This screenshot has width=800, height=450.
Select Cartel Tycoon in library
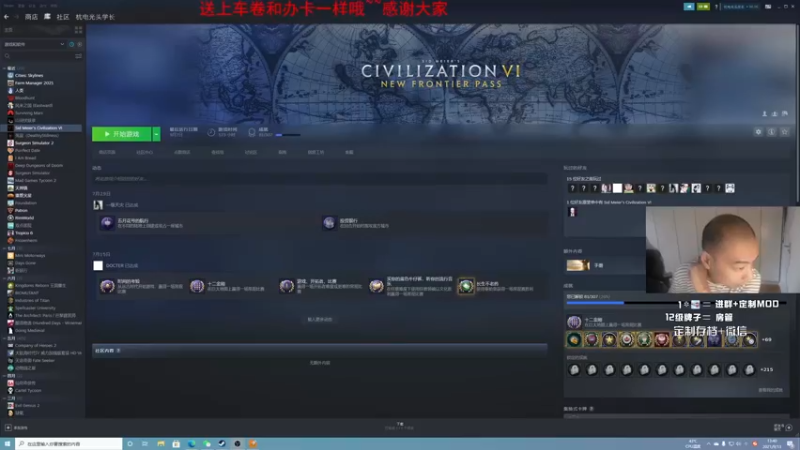click(x=28, y=390)
